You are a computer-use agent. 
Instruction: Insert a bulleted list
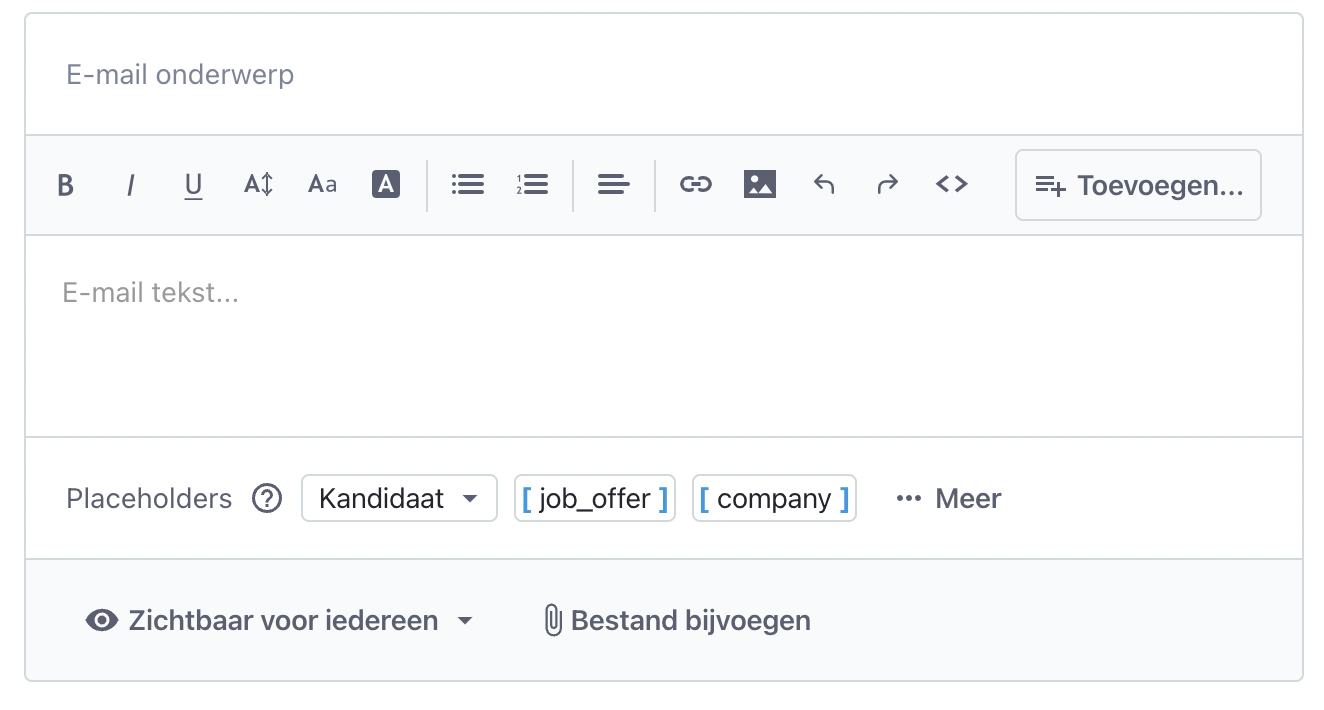(467, 184)
